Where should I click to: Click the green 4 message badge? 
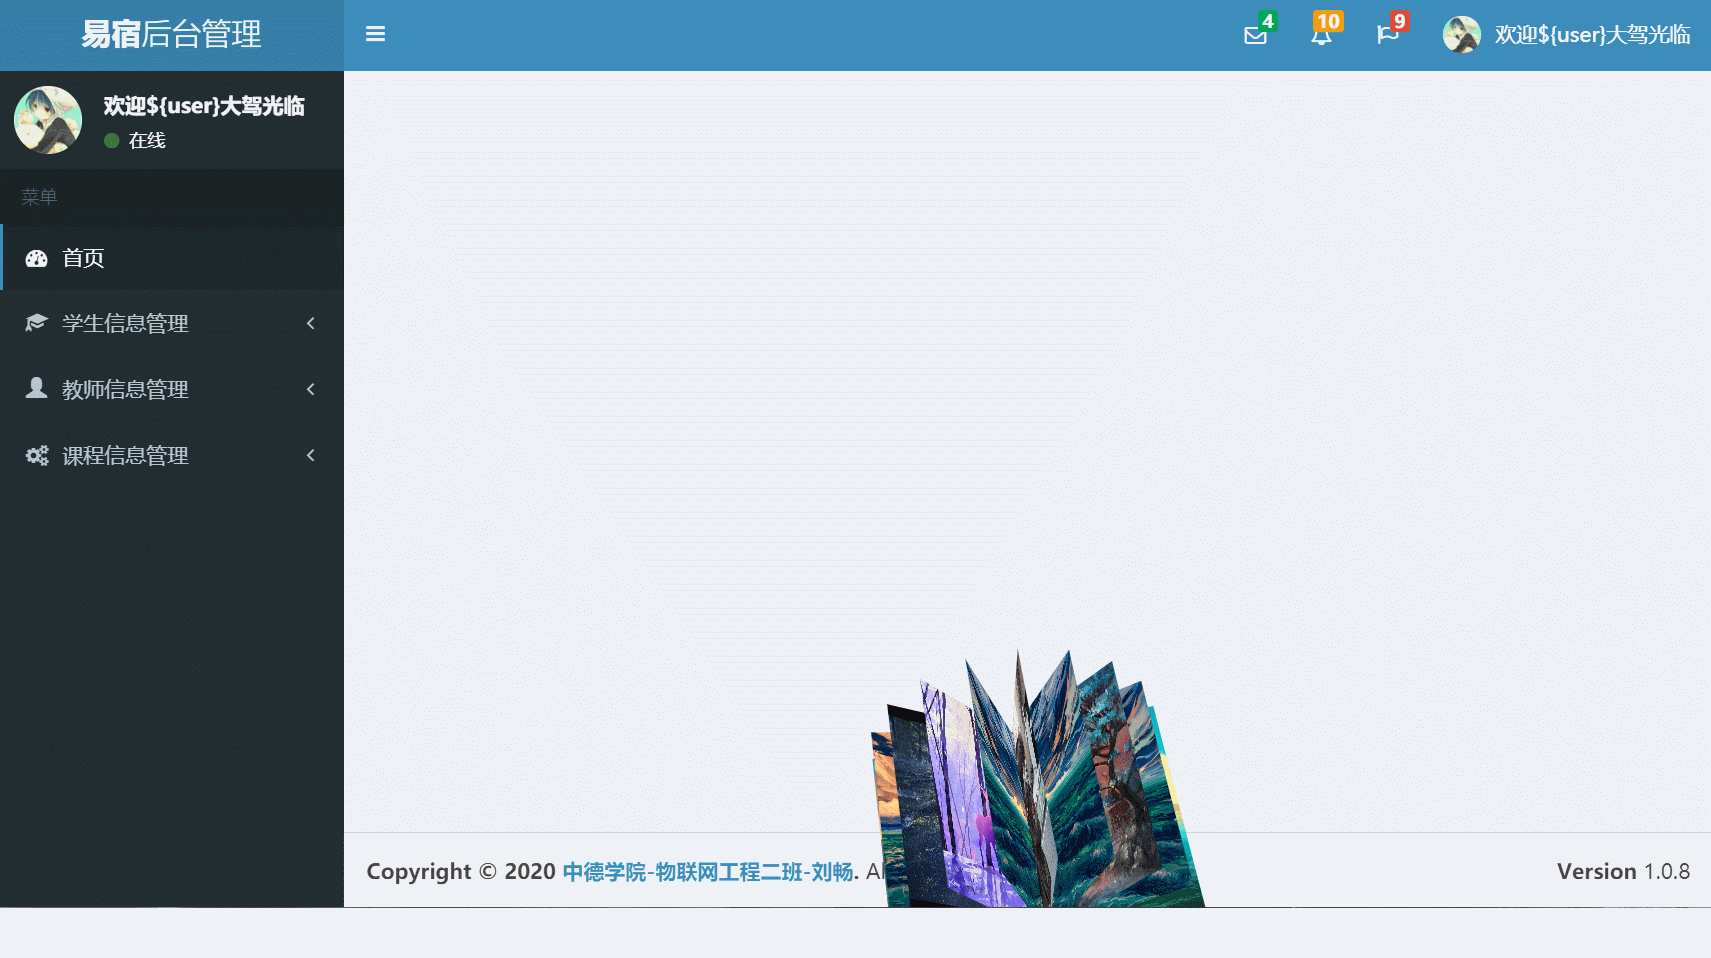pyautogui.click(x=1268, y=21)
